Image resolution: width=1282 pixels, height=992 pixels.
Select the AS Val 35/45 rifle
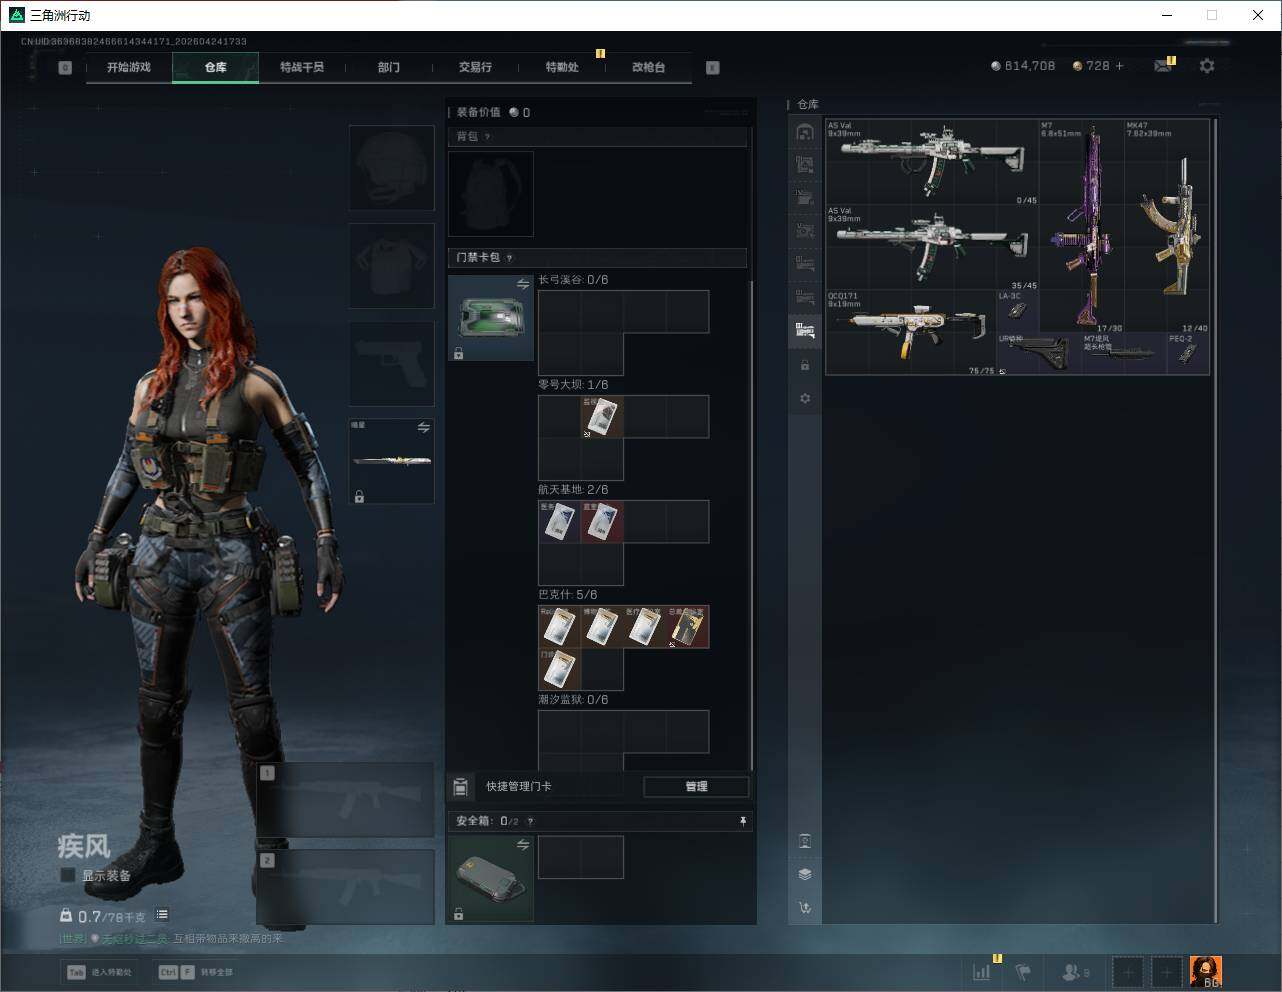932,248
